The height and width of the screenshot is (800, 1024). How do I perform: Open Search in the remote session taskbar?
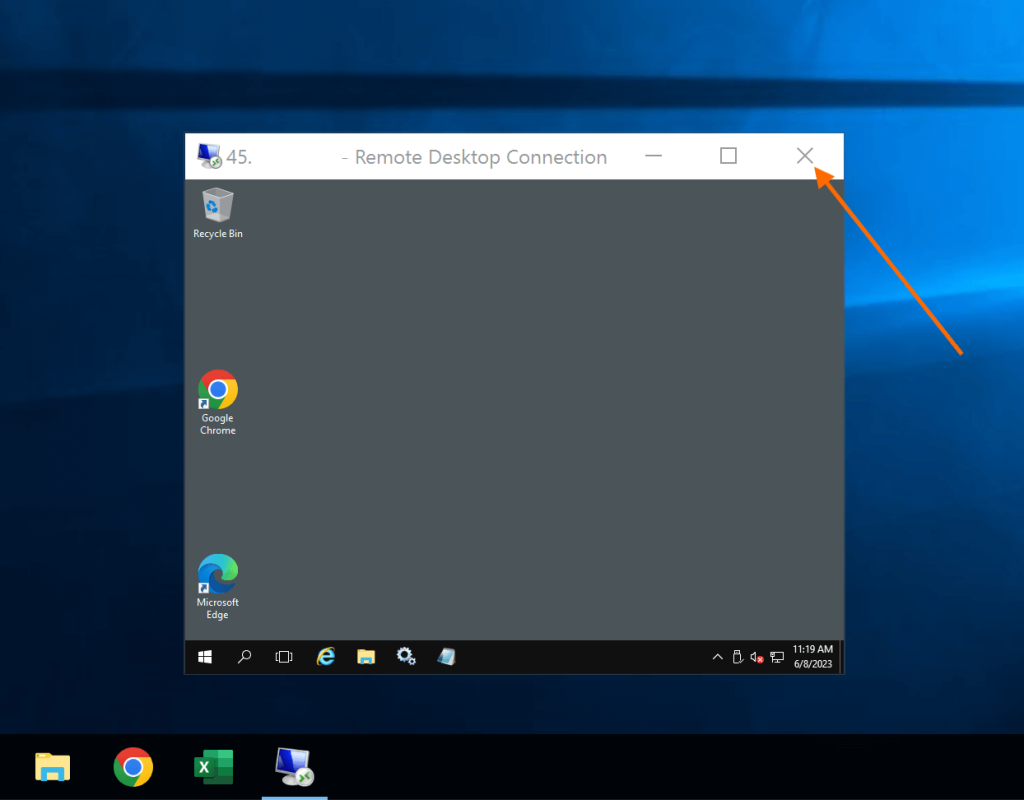[x=244, y=657]
